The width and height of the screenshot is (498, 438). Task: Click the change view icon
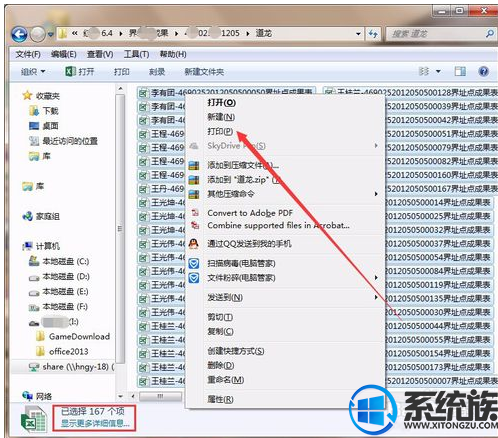click(424, 71)
